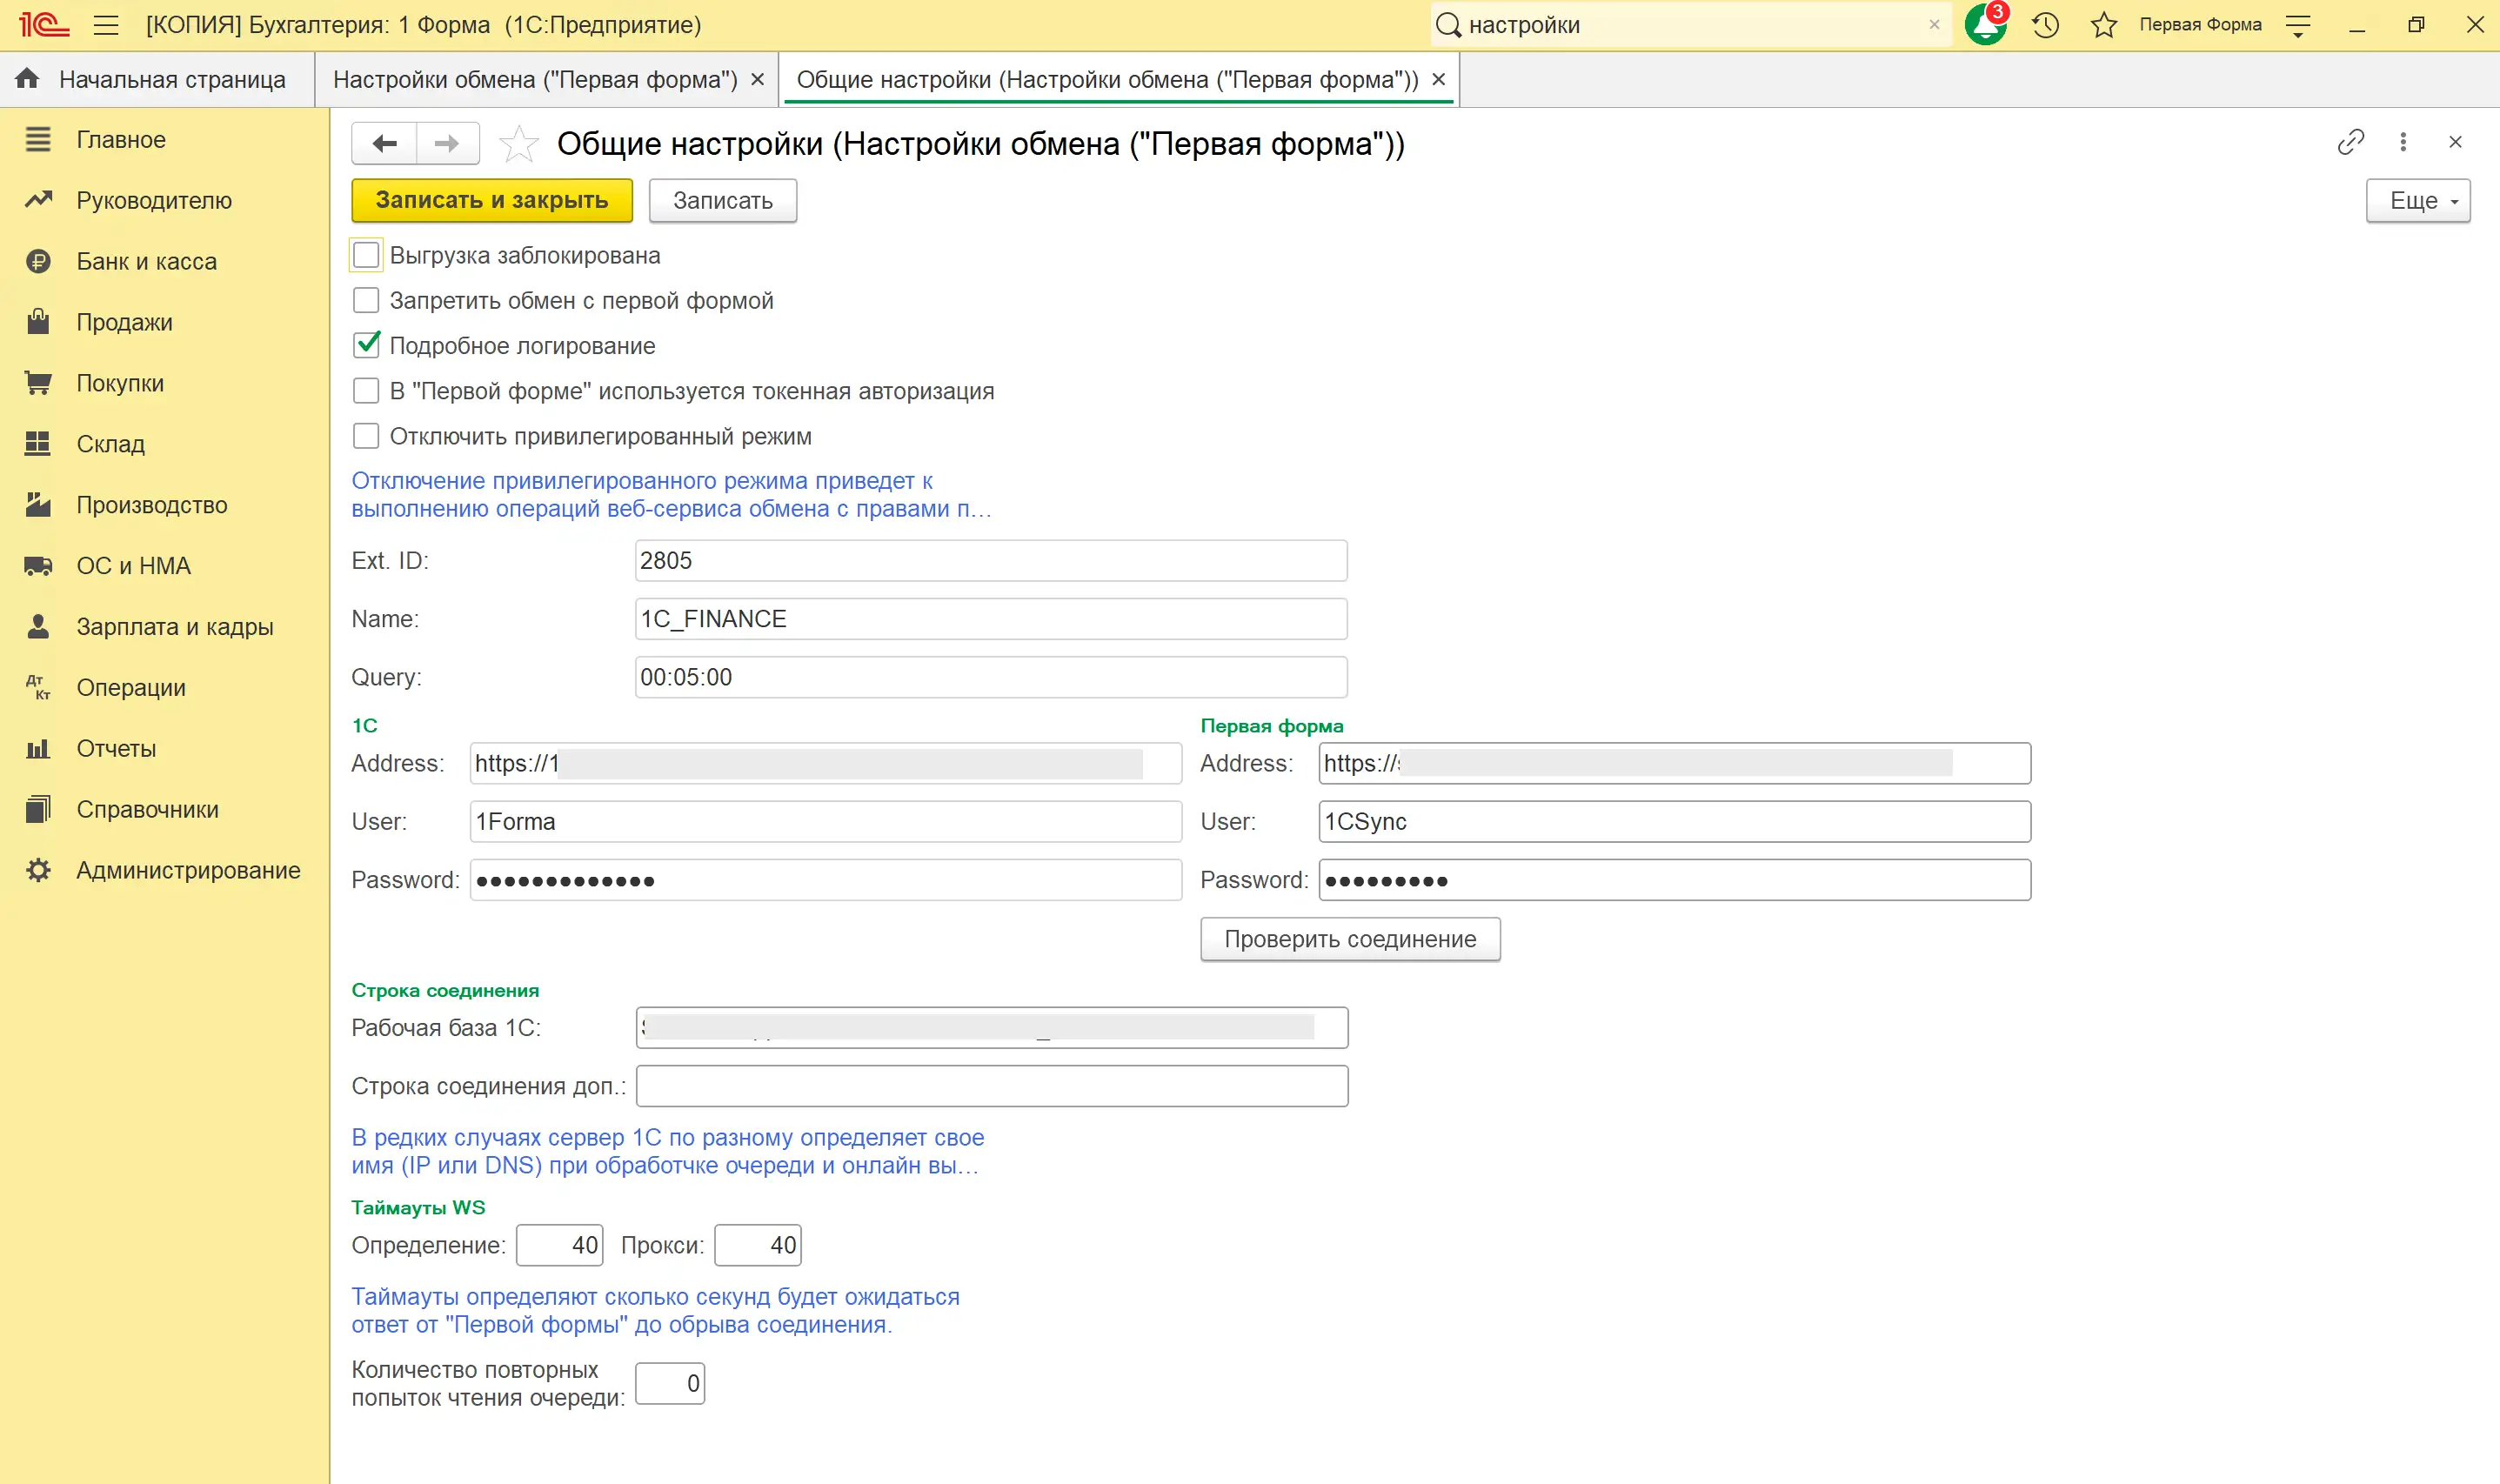
Task: Click Query field 00:05:00
Action: (991, 678)
